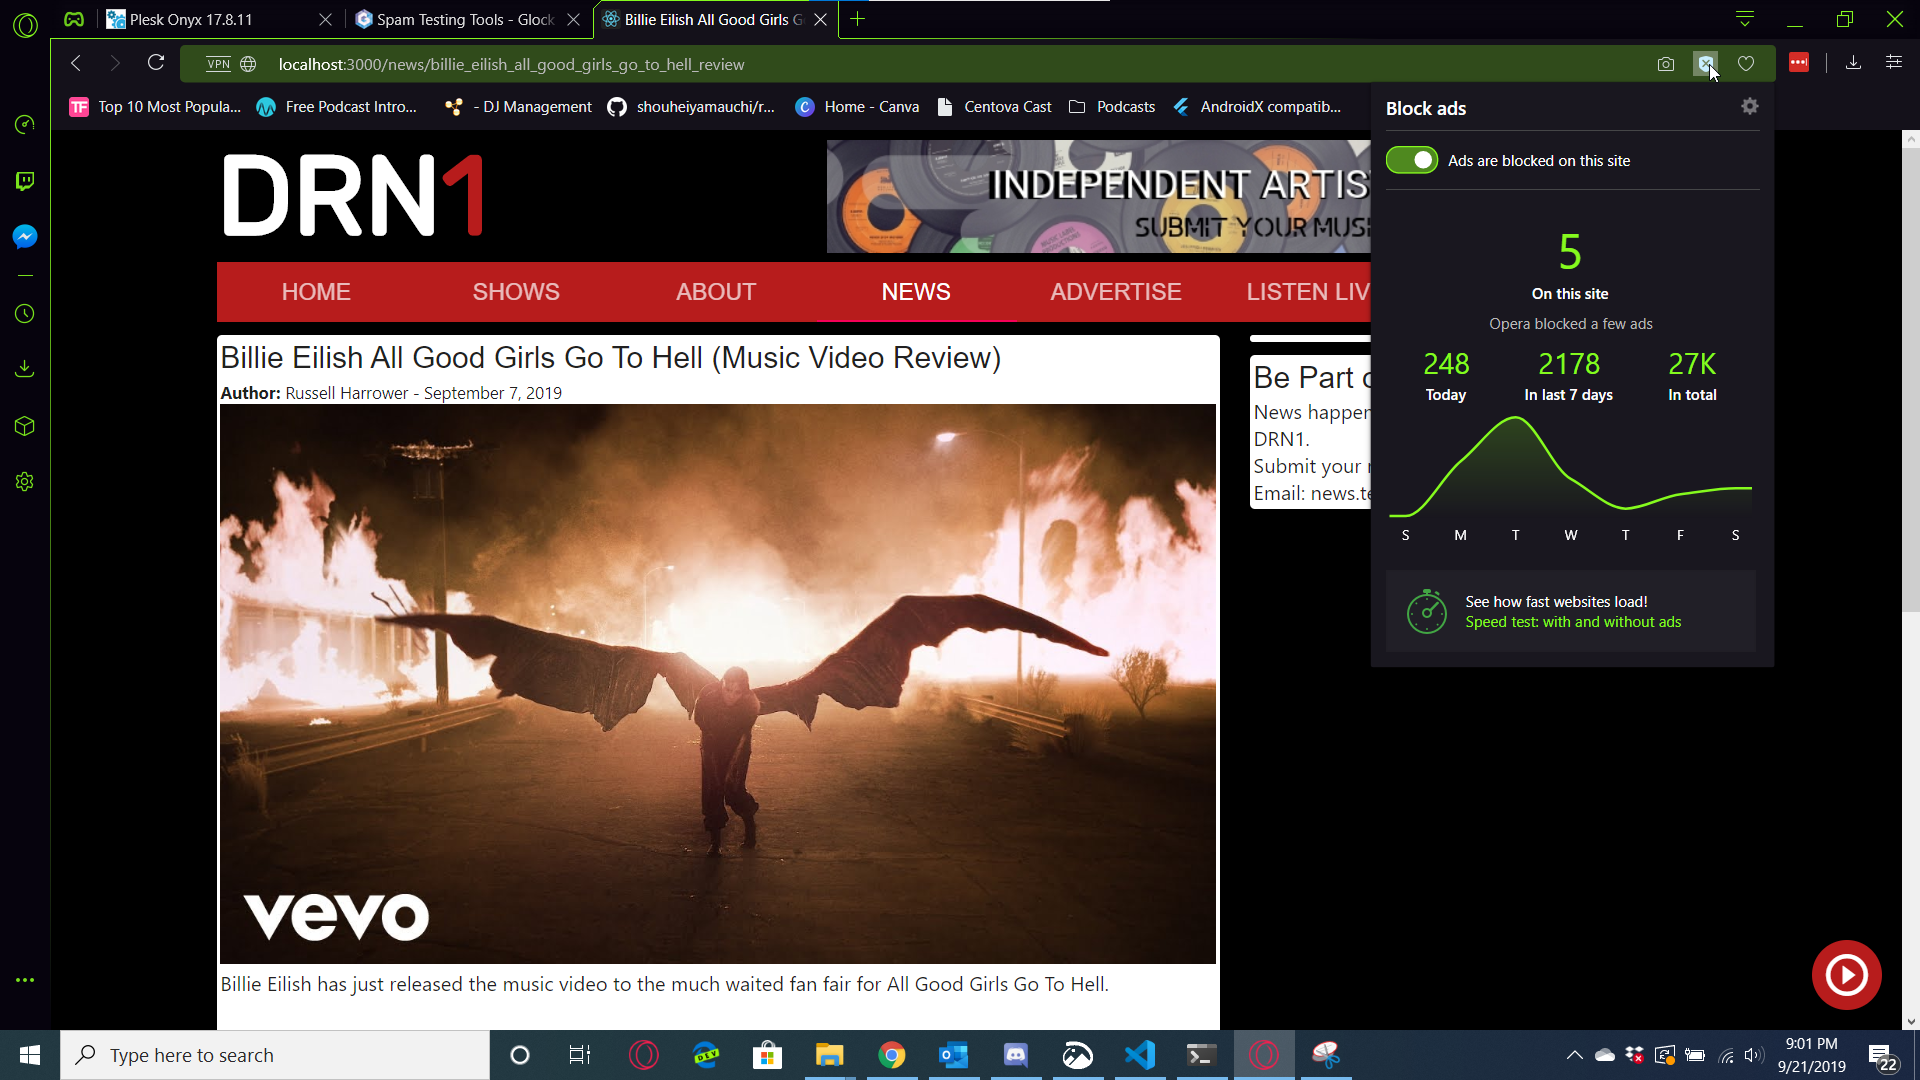Screen dimensions: 1920x1080
Task: Open Visual Studio Code from taskbar
Action: point(1140,1055)
